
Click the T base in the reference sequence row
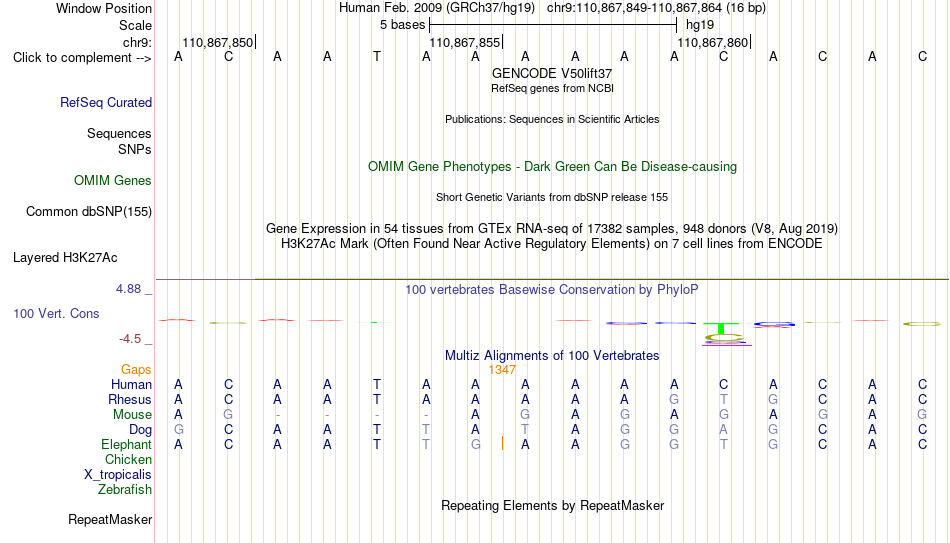[377, 57]
